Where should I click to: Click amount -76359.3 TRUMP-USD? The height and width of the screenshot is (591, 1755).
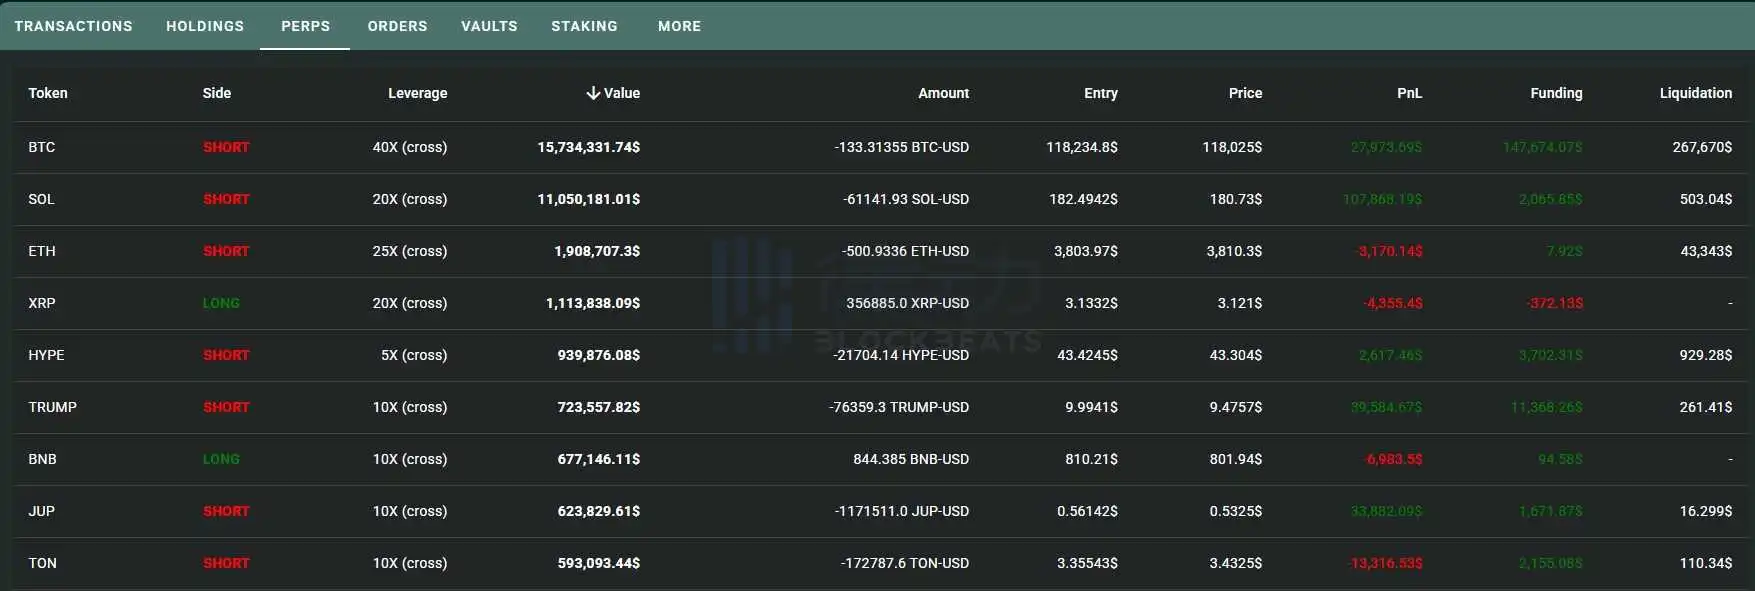tap(899, 407)
